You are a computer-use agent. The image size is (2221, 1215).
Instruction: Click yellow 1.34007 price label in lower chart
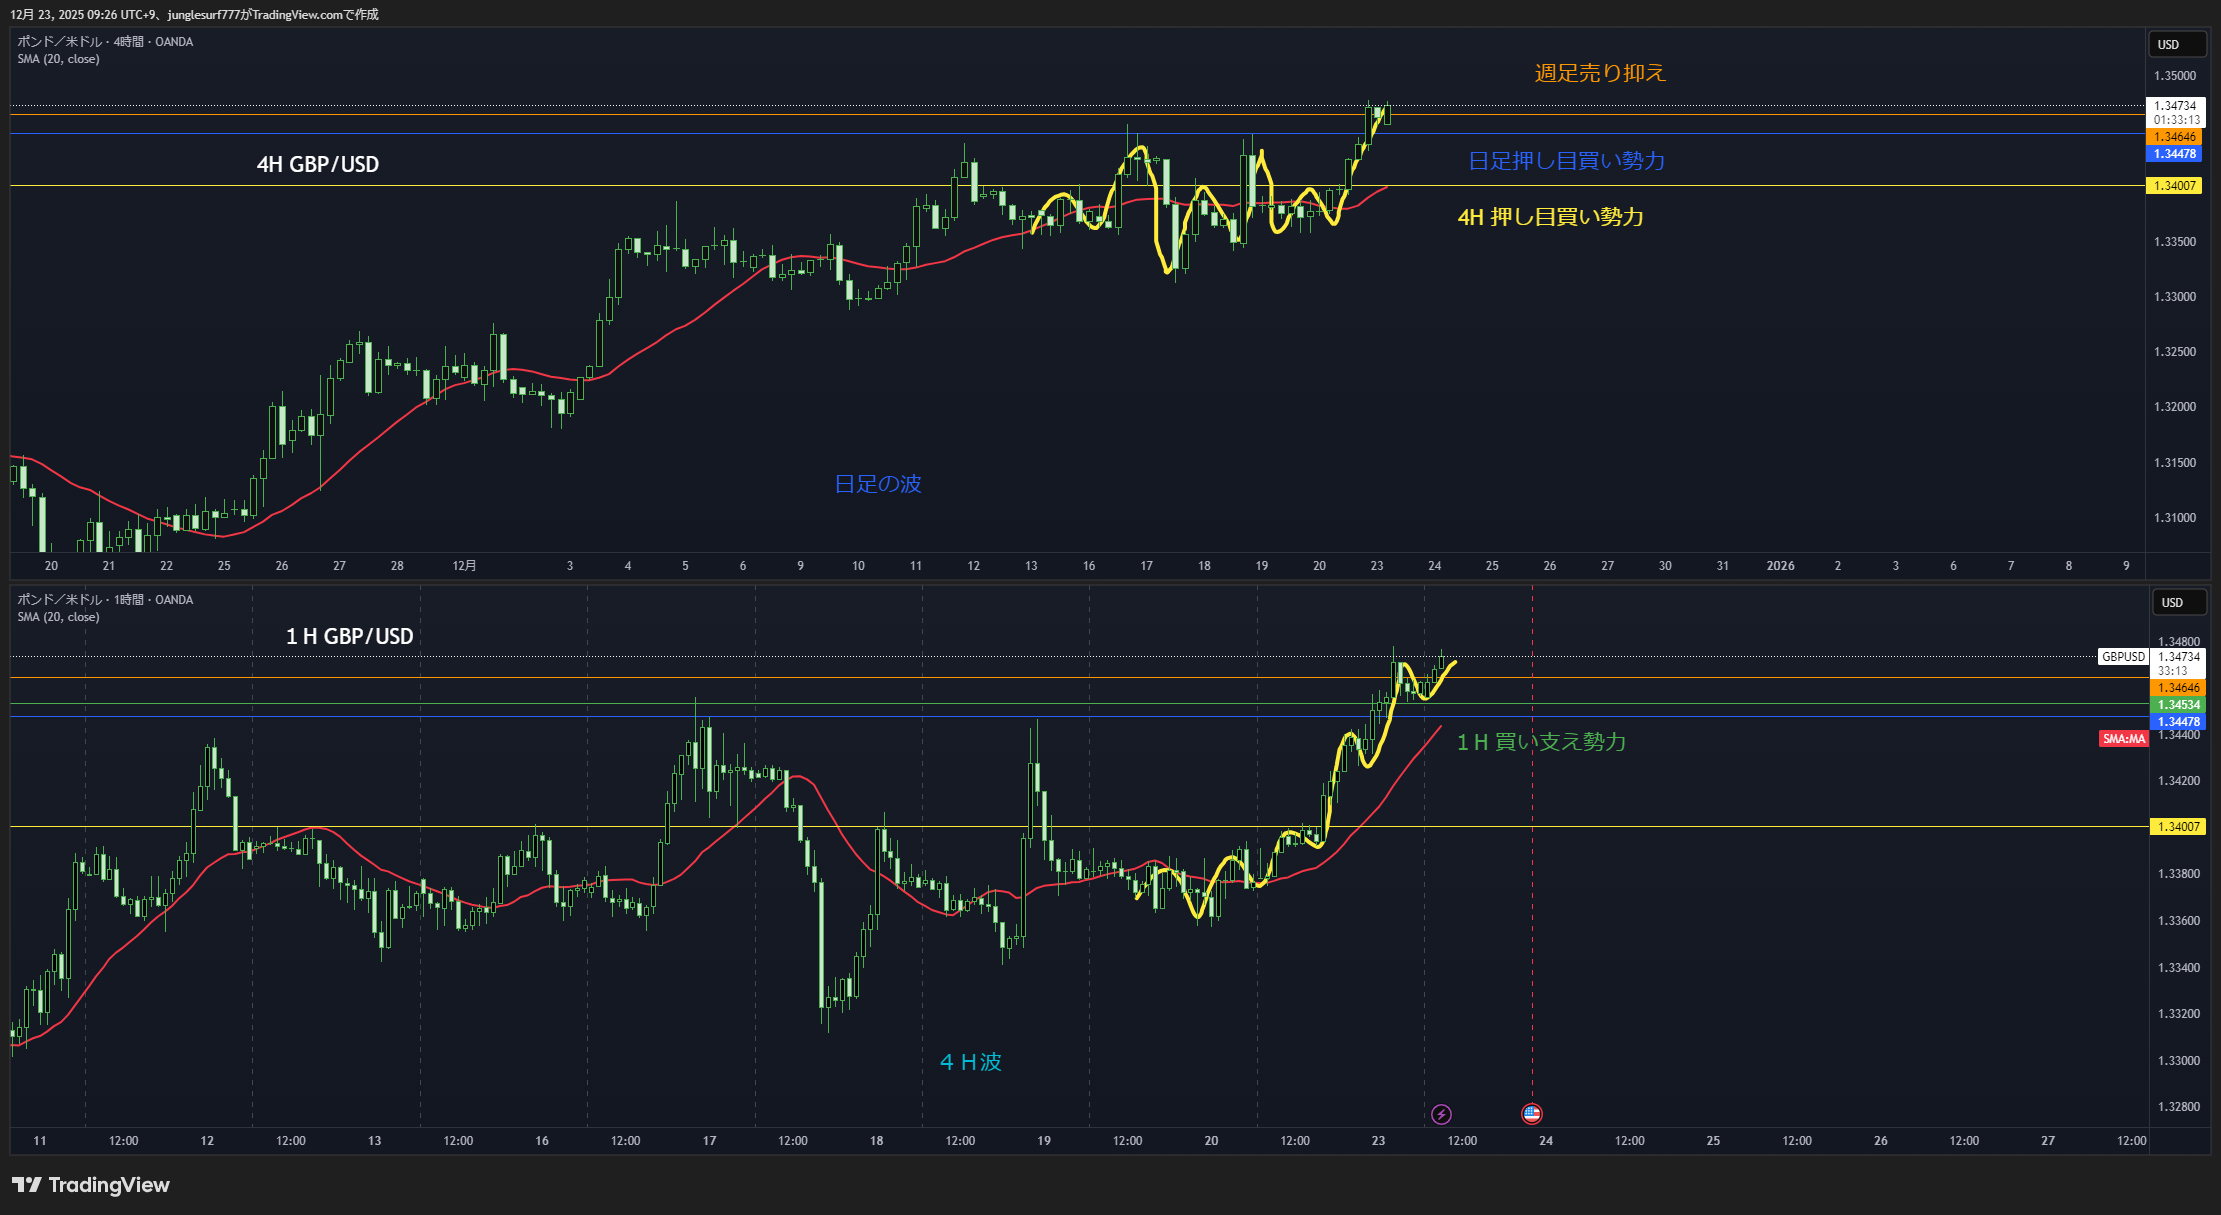click(x=2177, y=827)
